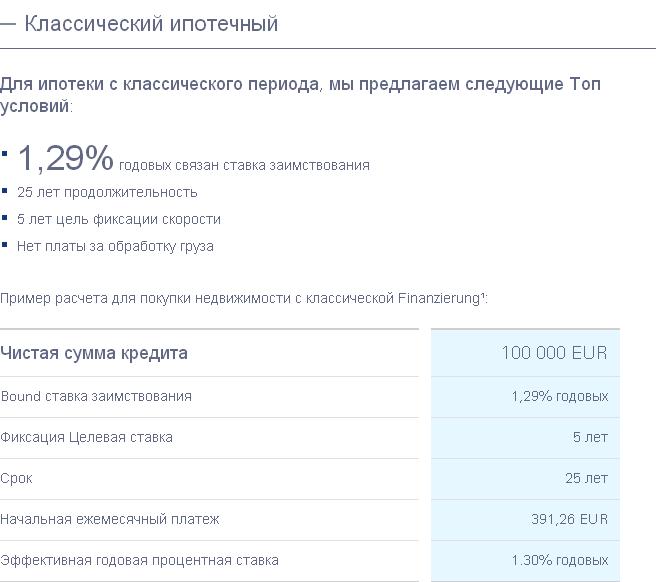Select the 1.30% годовых effective rate cell
The height and width of the screenshot is (582, 656).
point(559,560)
